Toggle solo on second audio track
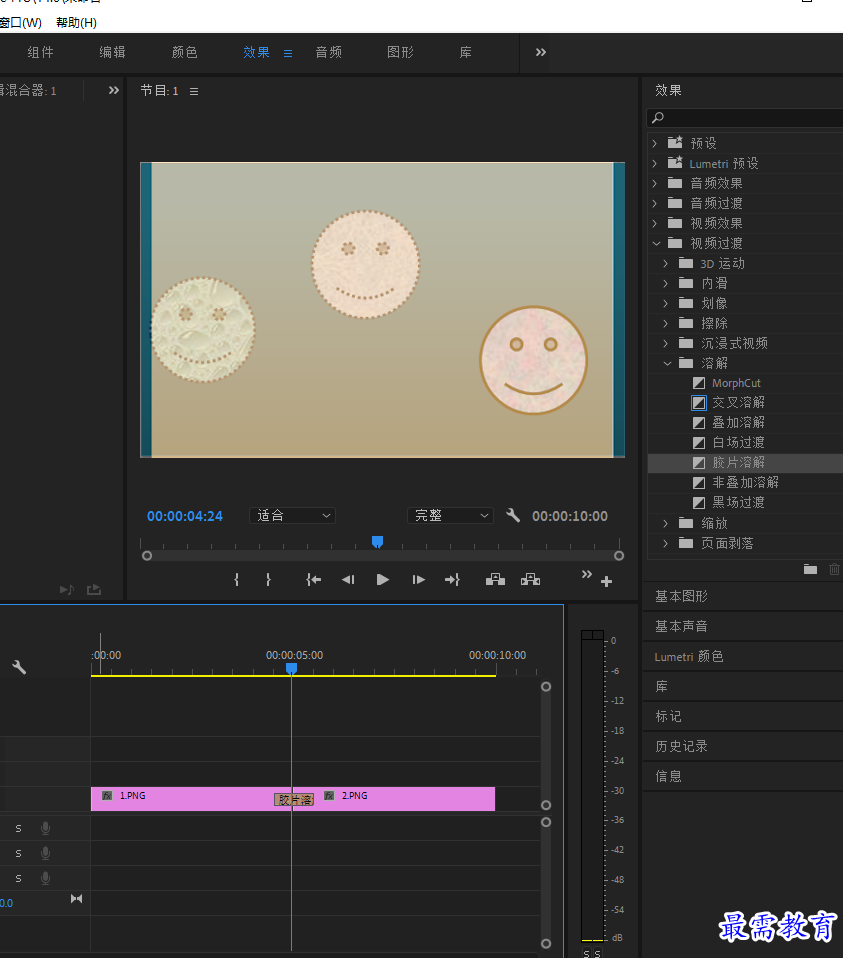Viewport: 843px width, 958px height. (18, 854)
